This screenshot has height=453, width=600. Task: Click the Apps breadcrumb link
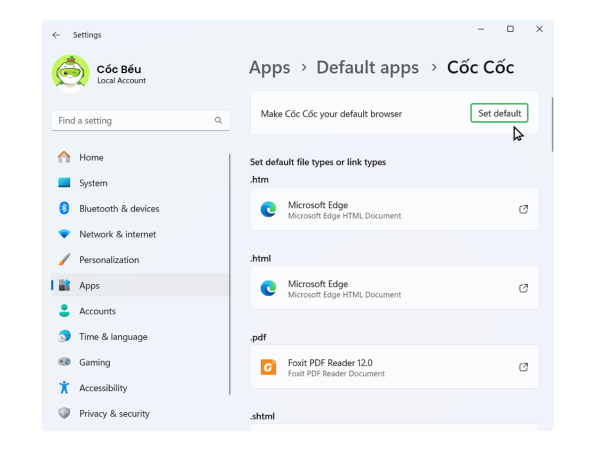pos(270,68)
